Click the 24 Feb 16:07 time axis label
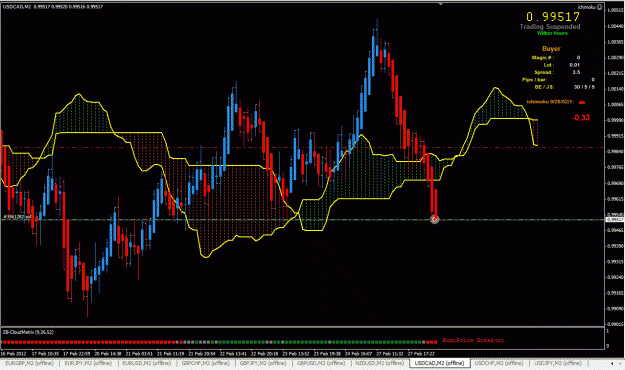625x370 pixels. pyautogui.click(x=358, y=354)
